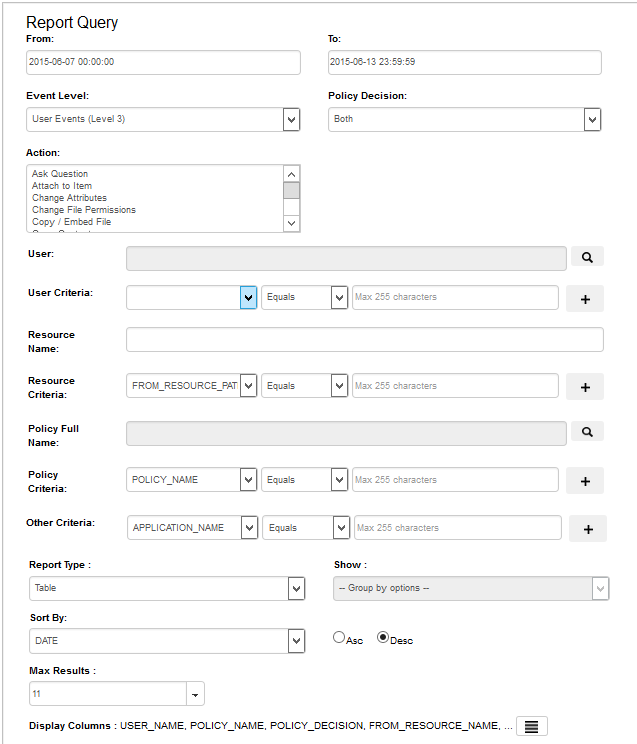Open the Sort By DATE dropdown
The image size is (637, 744).
pos(167,641)
